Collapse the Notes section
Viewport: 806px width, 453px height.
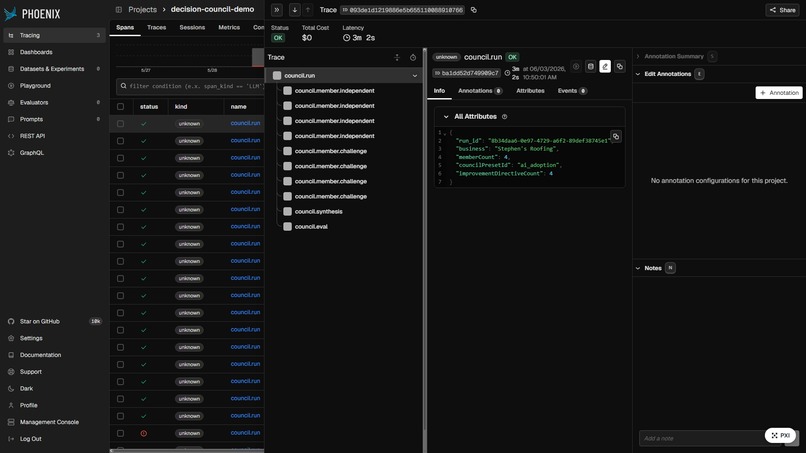pyautogui.click(x=638, y=268)
